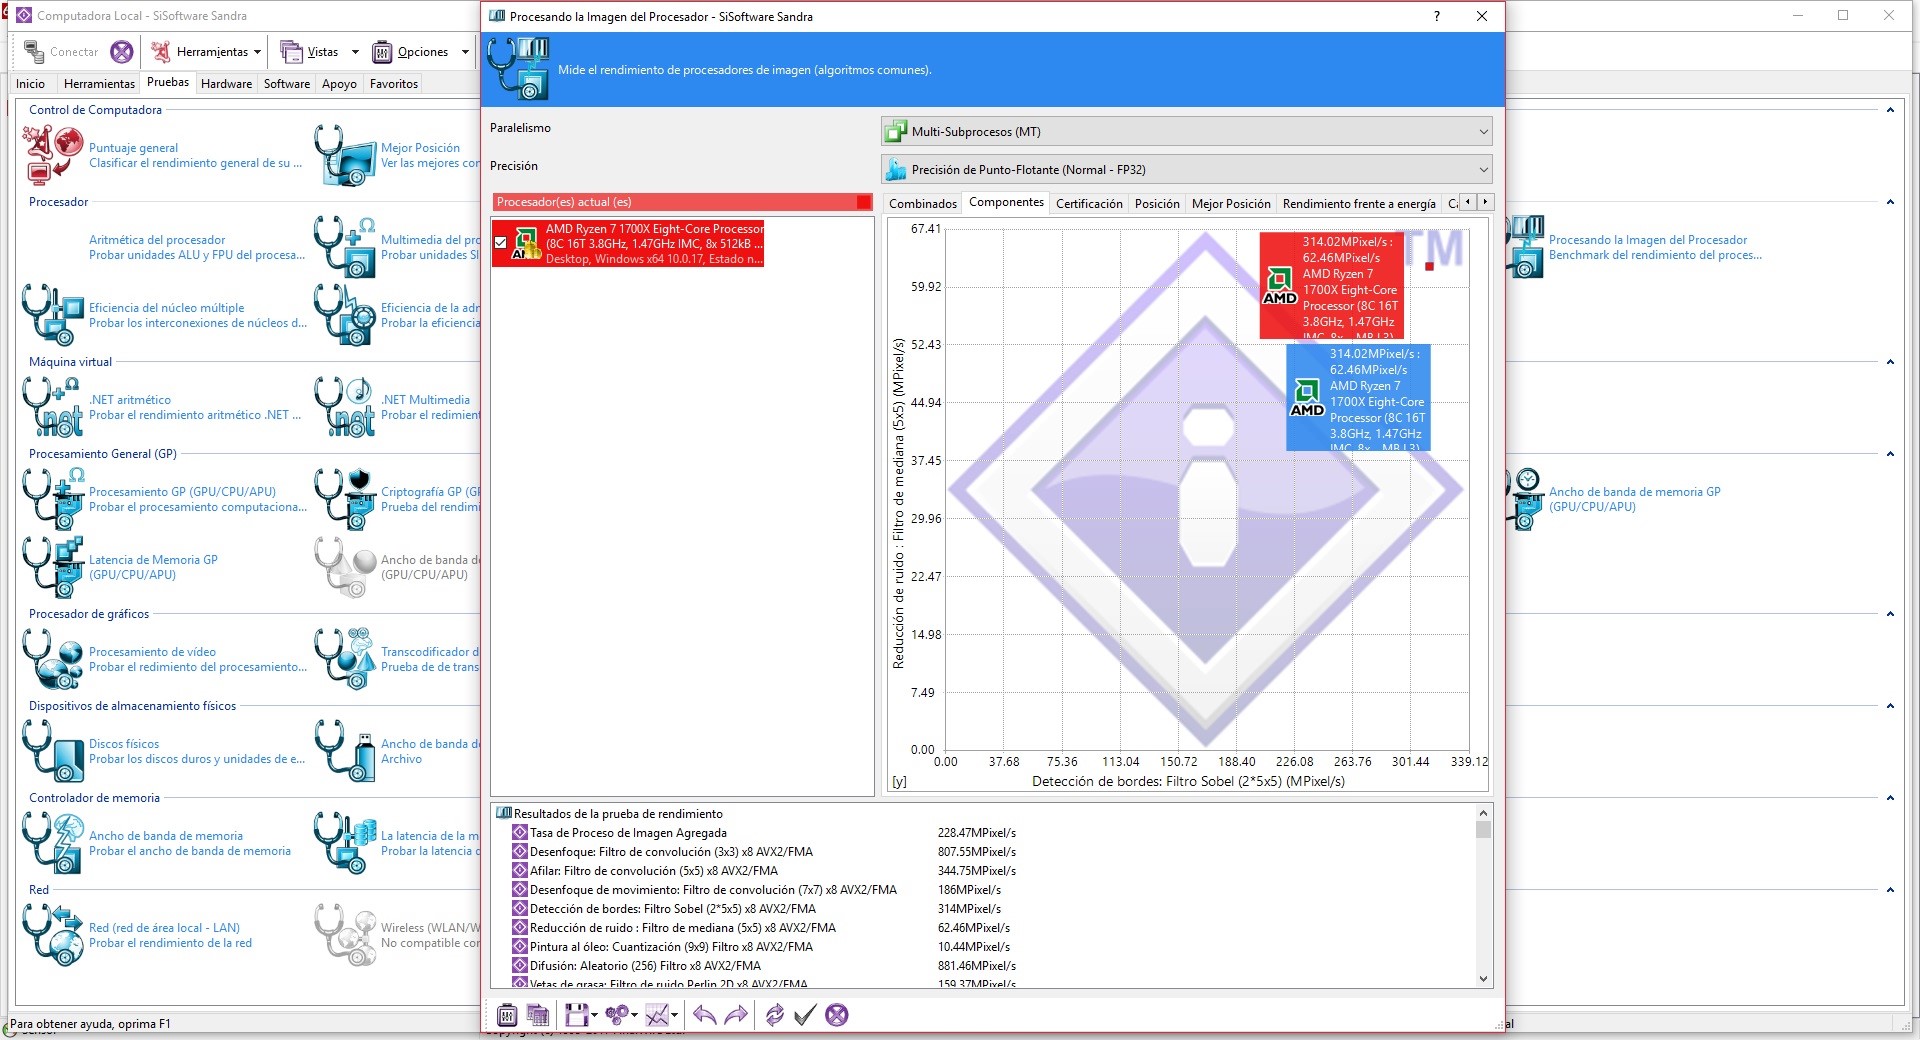Select red AMD Ryzen 7 data label on chart
The image size is (1920, 1040).
point(1332,286)
